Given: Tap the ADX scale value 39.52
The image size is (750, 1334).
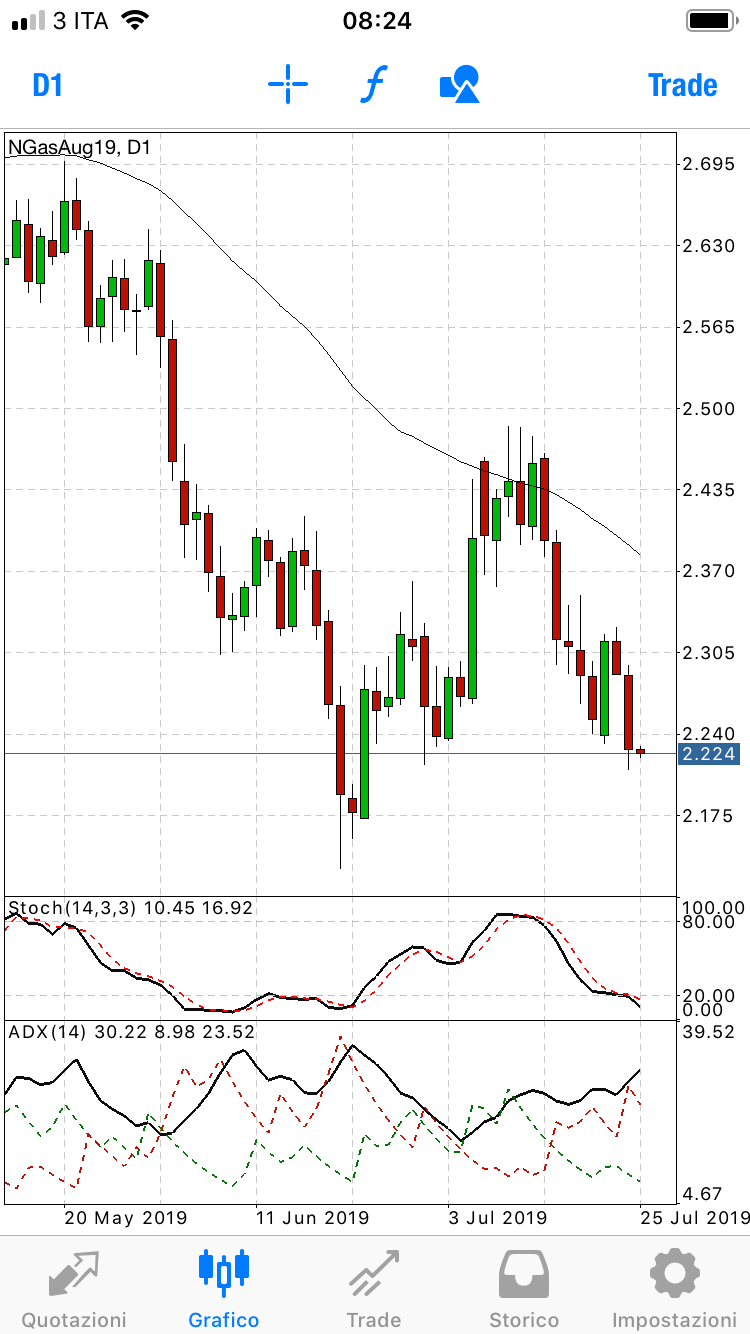Looking at the screenshot, I should [709, 1032].
